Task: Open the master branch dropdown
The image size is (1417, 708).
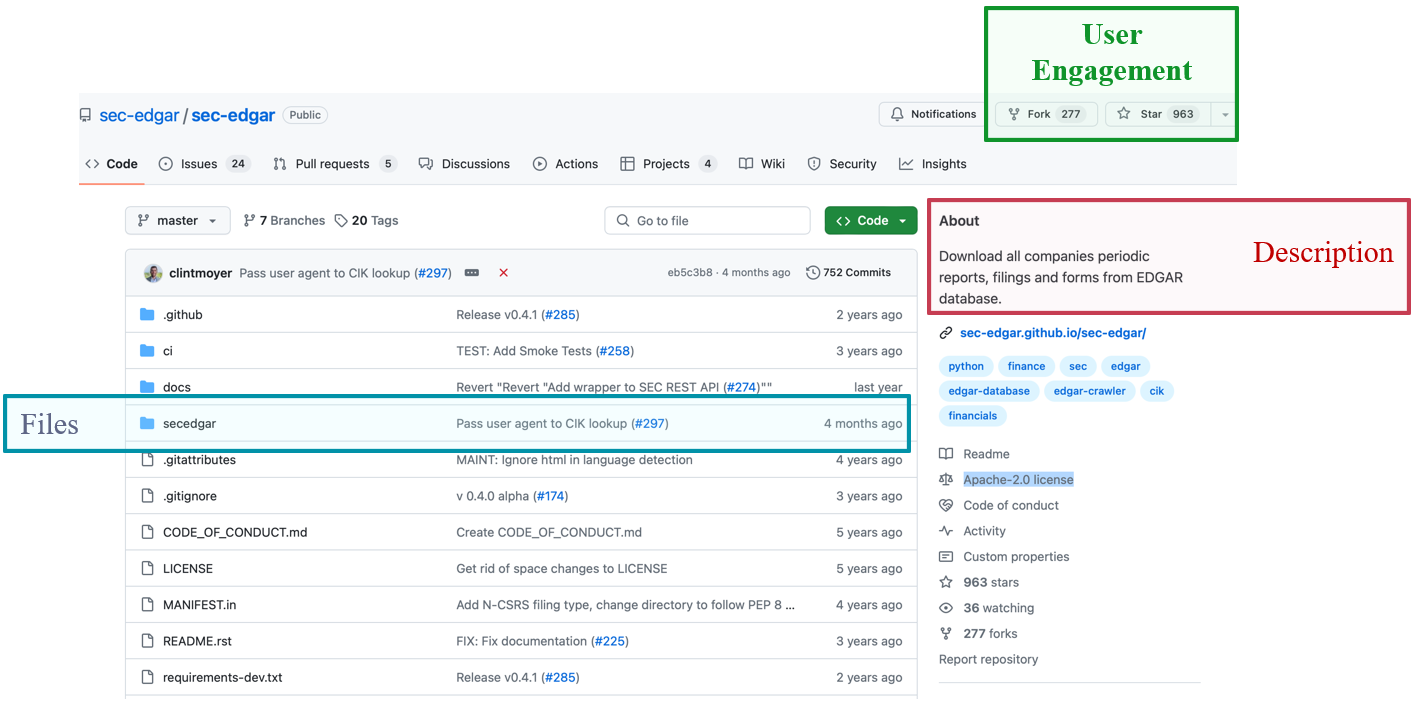Action: tap(178, 221)
